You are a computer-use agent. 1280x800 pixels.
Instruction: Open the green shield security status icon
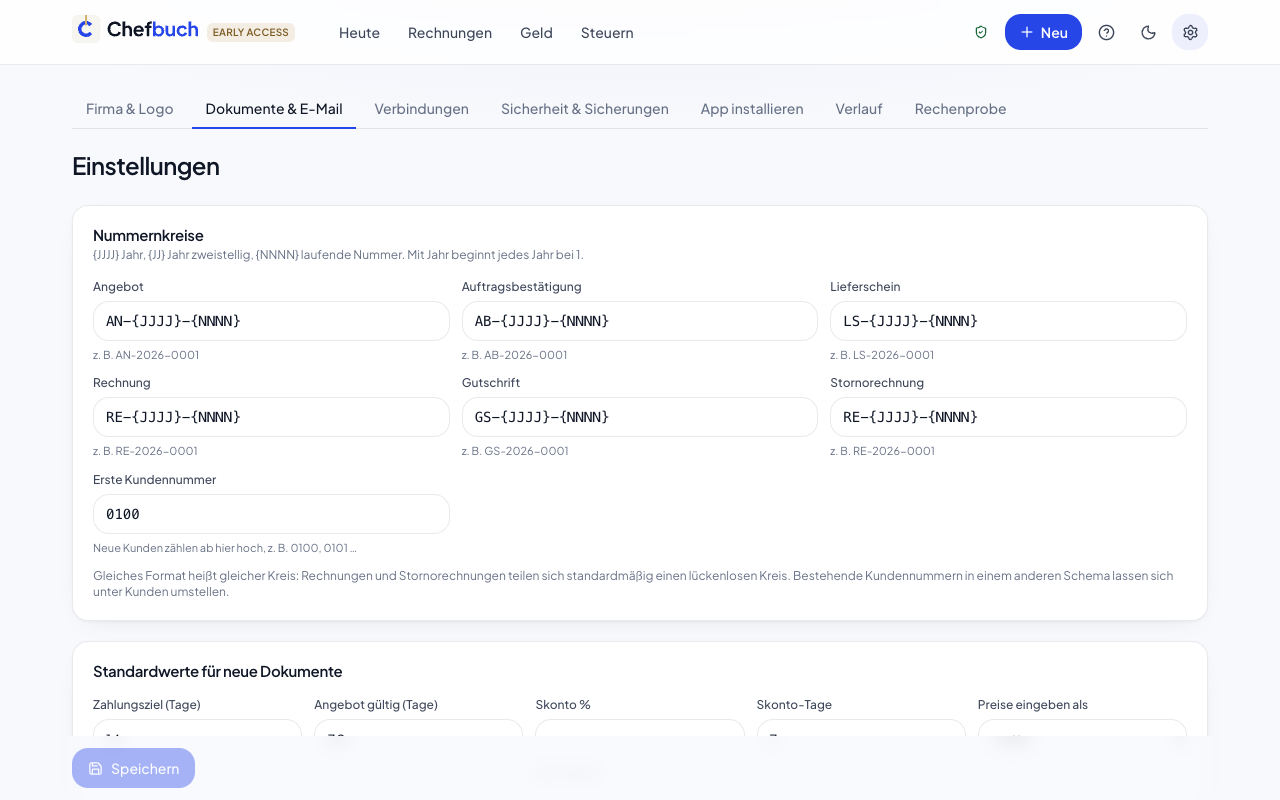pos(981,32)
